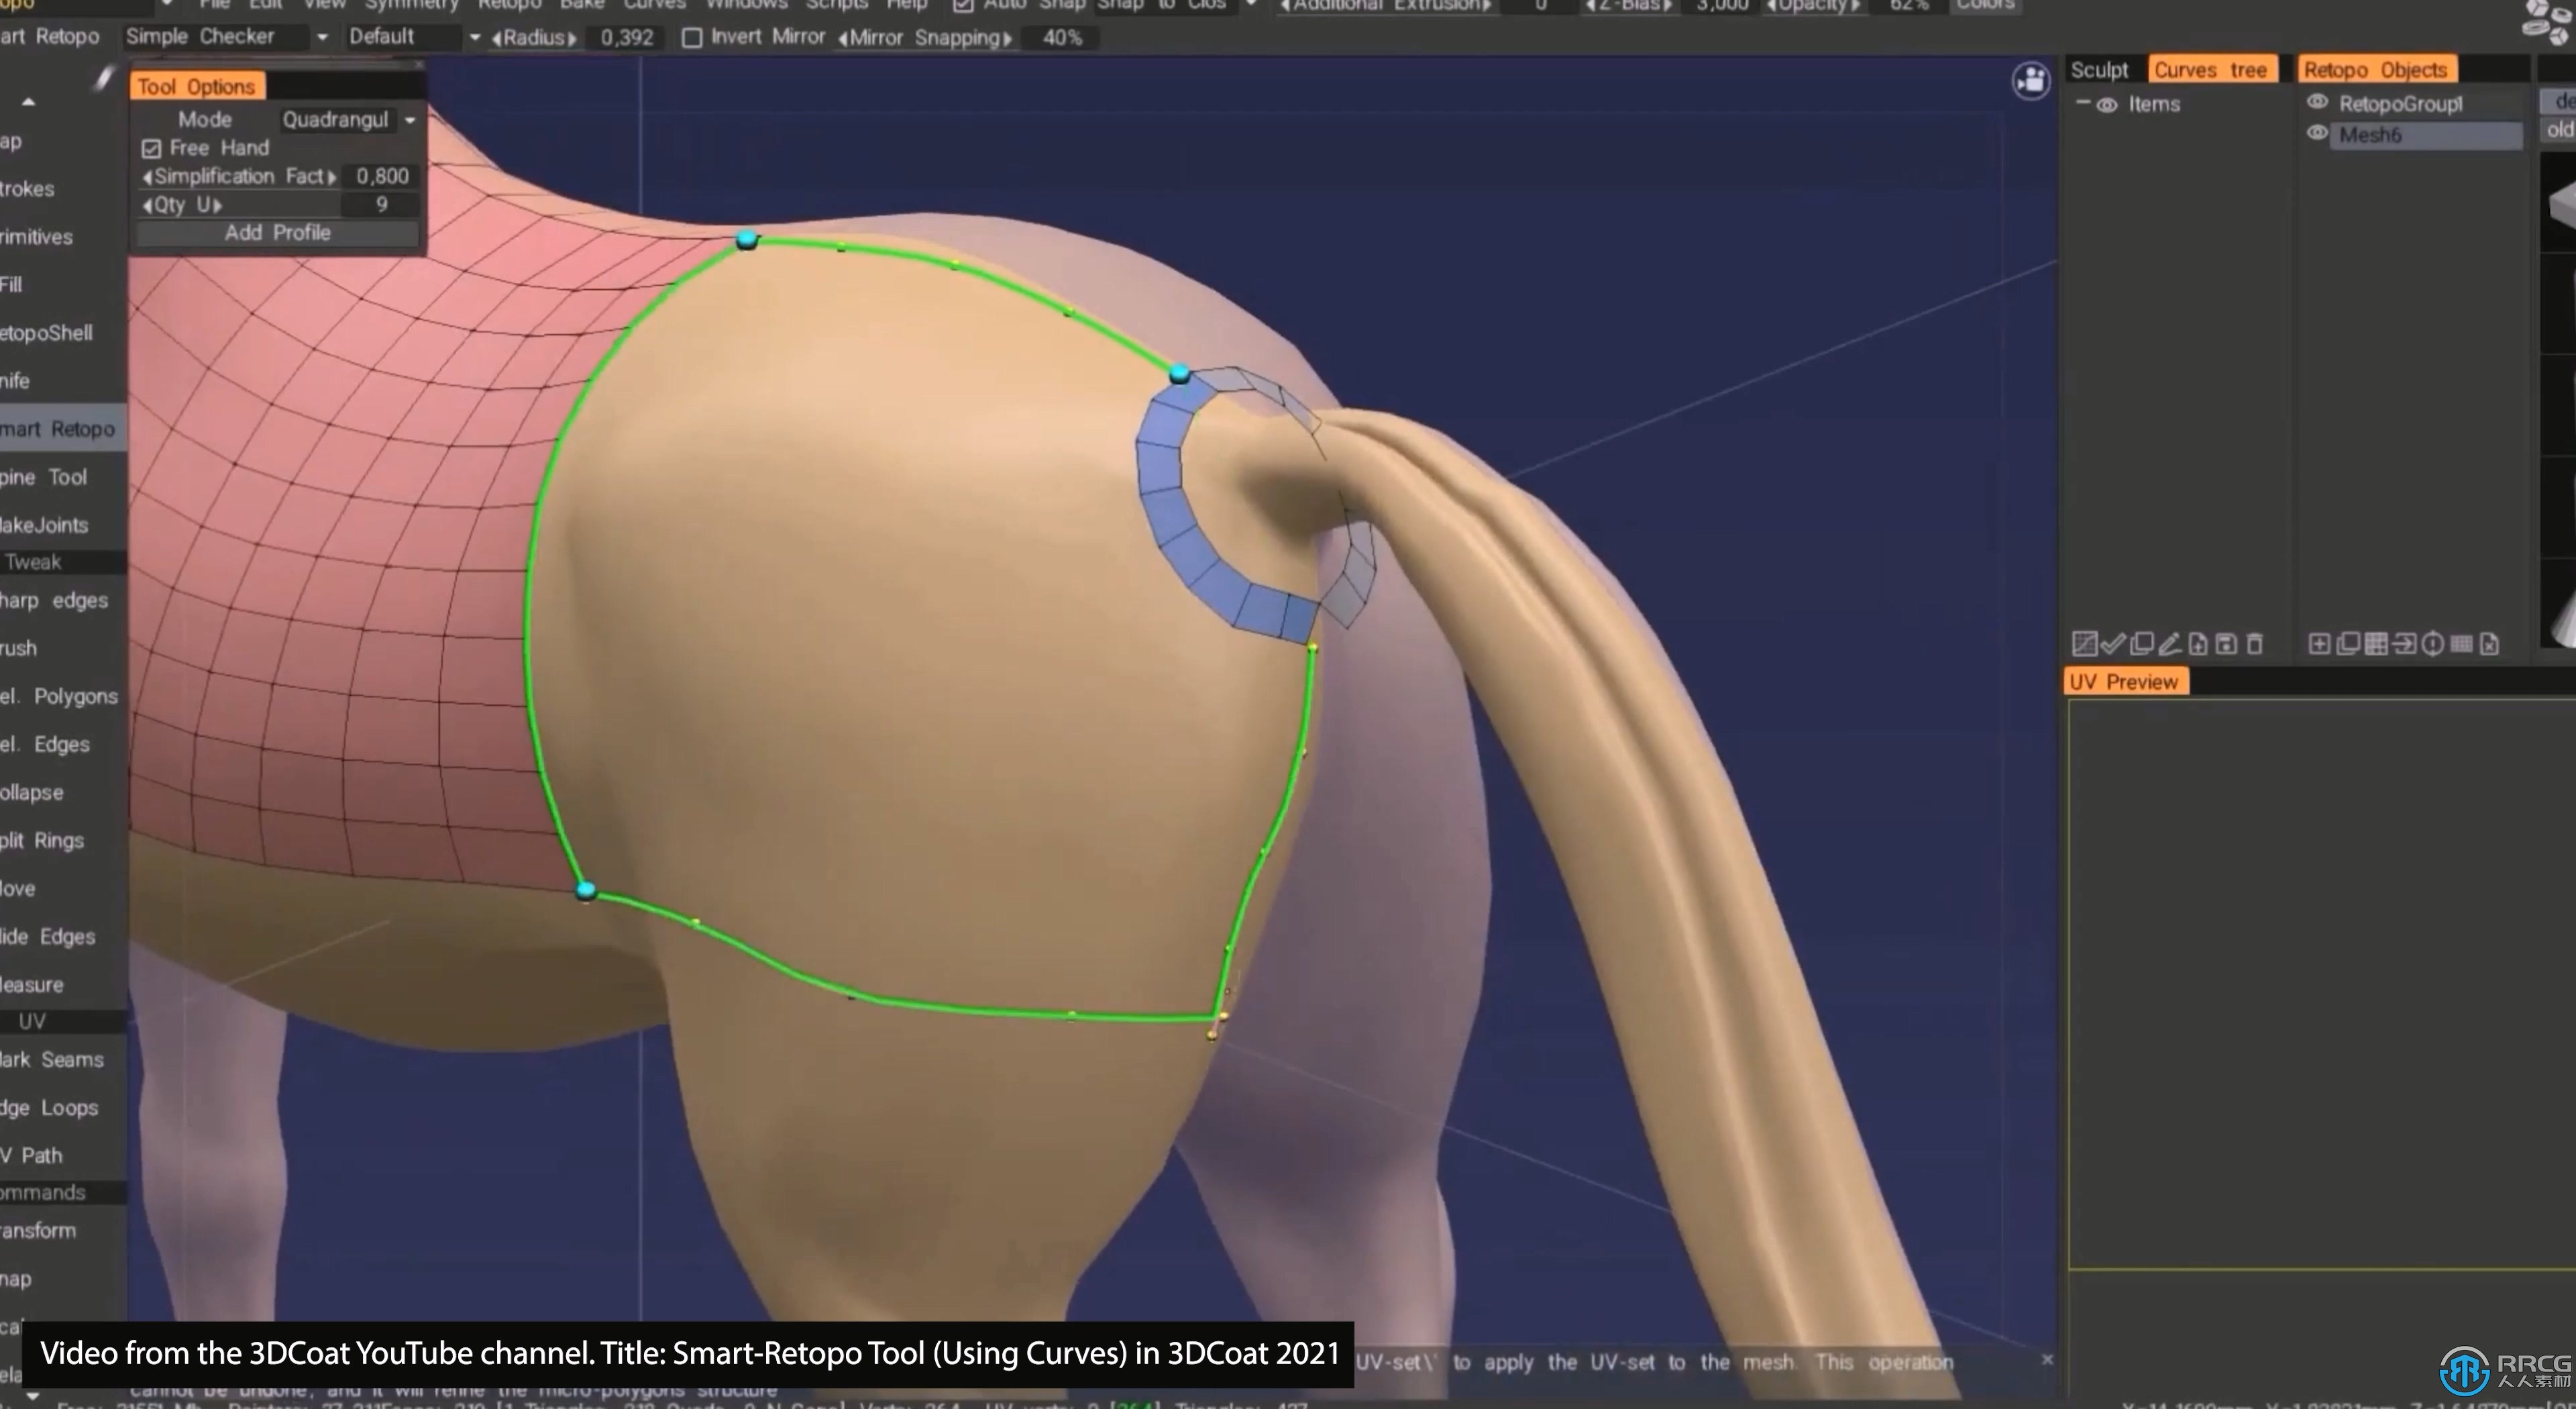Select the Mark Seams tool
The height and width of the screenshot is (1409, 2576).
(52, 1059)
